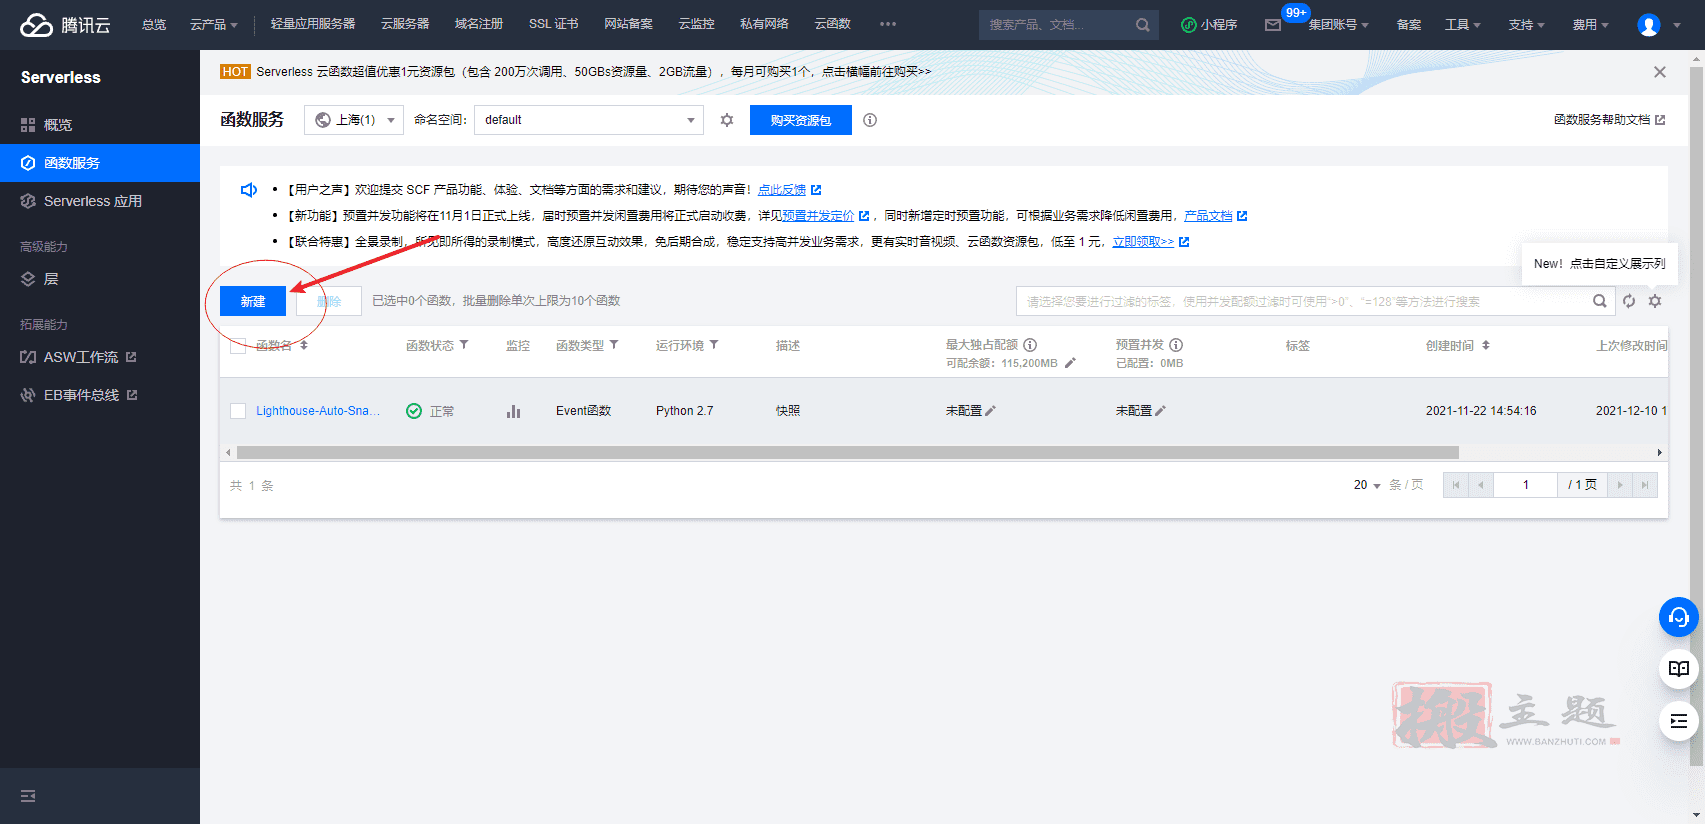The height and width of the screenshot is (824, 1705).
Task: Change page size dropdown 20 条/页
Action: tap(1367, 485)
